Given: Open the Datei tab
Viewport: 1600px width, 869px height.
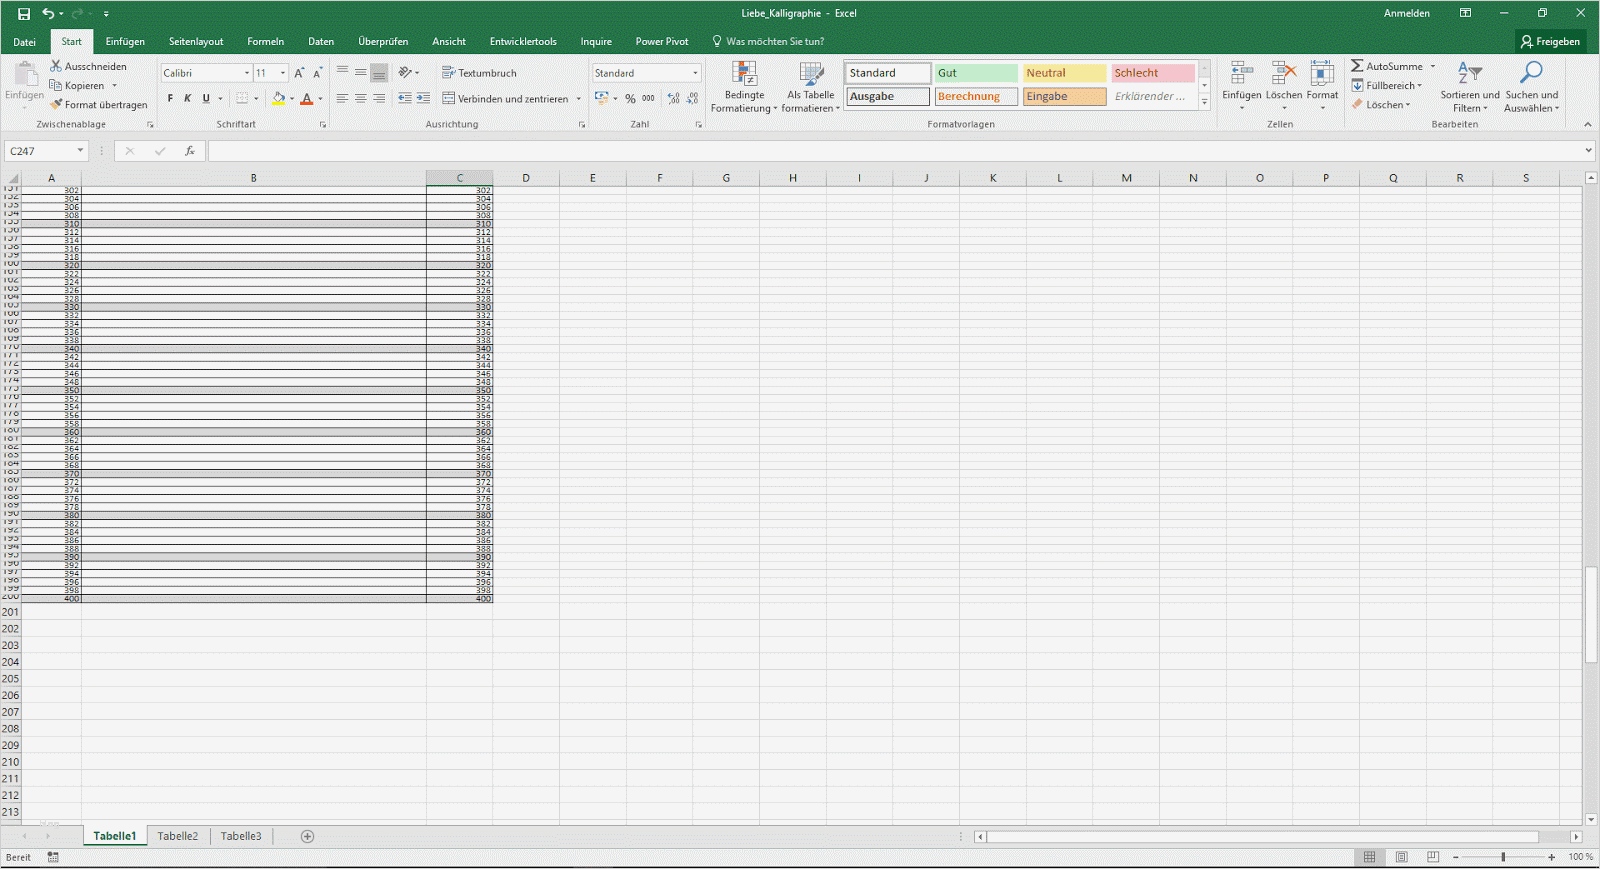Looking at the screenshot, I should click(25, 42).
